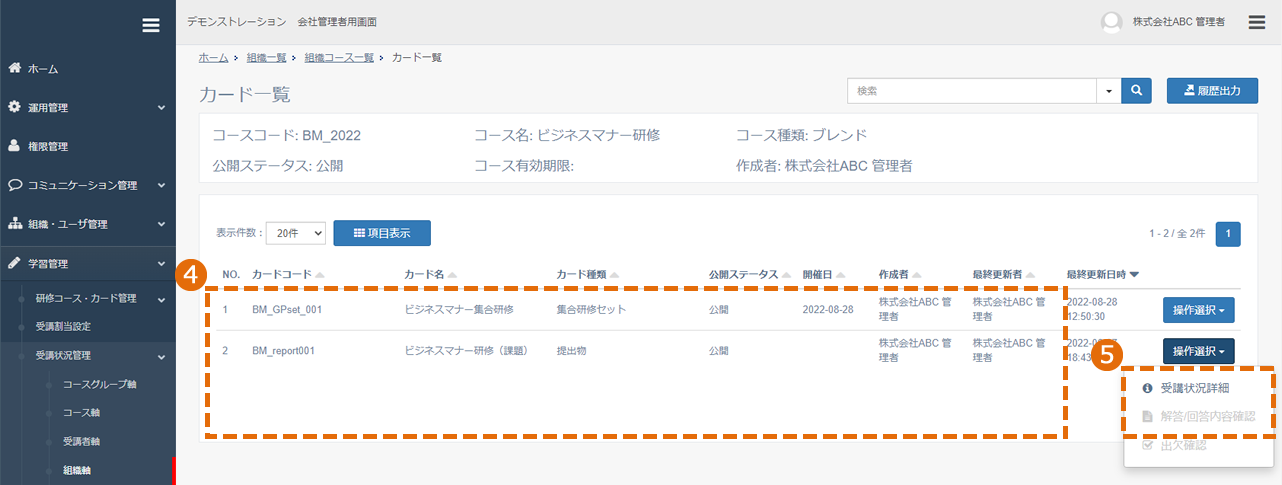Go to ホーム breadcrumb link
This screenshot has height=485, width=1282.
213,58
